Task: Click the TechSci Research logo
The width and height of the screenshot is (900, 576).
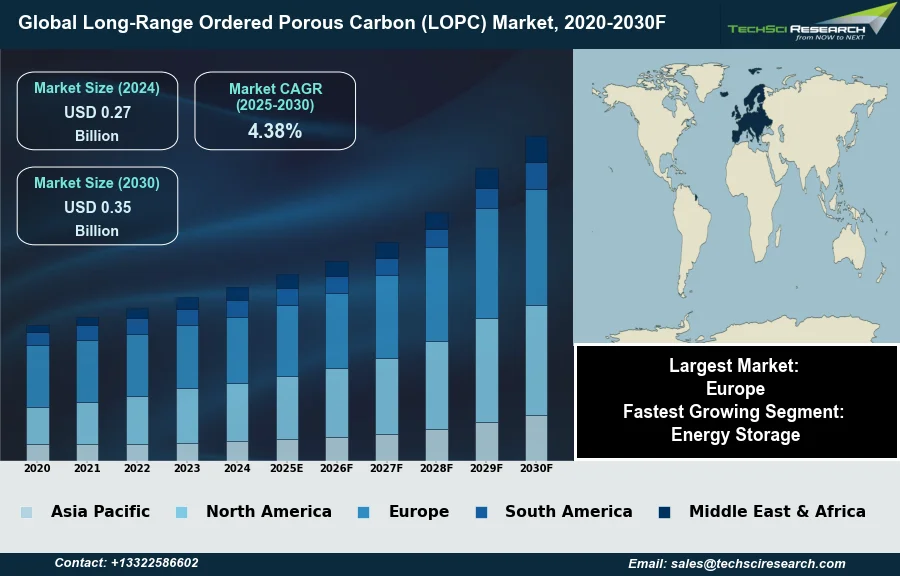Action: point(810,23)
